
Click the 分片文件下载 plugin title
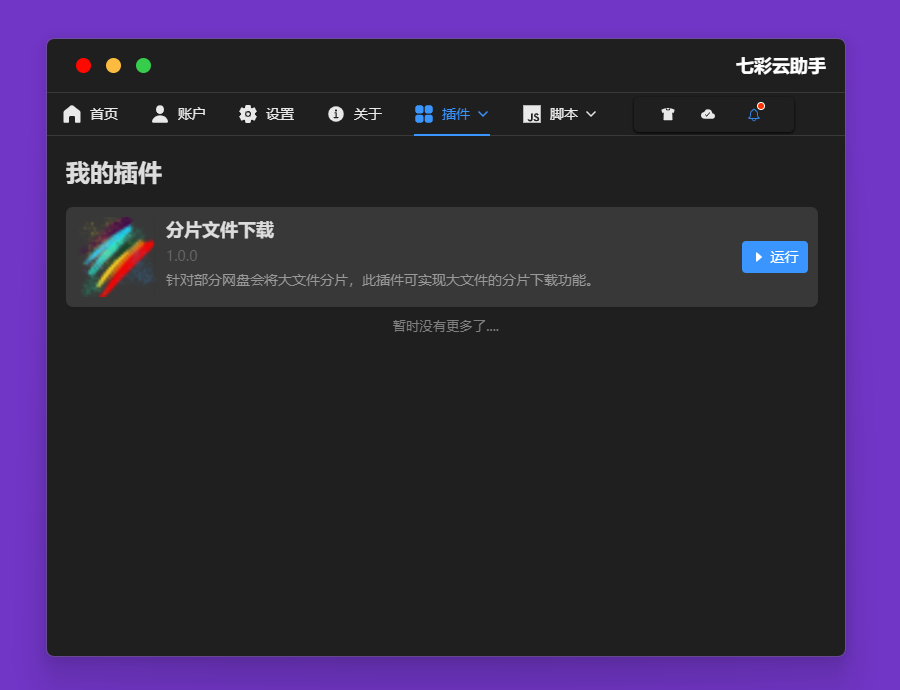tap(220, 230)
